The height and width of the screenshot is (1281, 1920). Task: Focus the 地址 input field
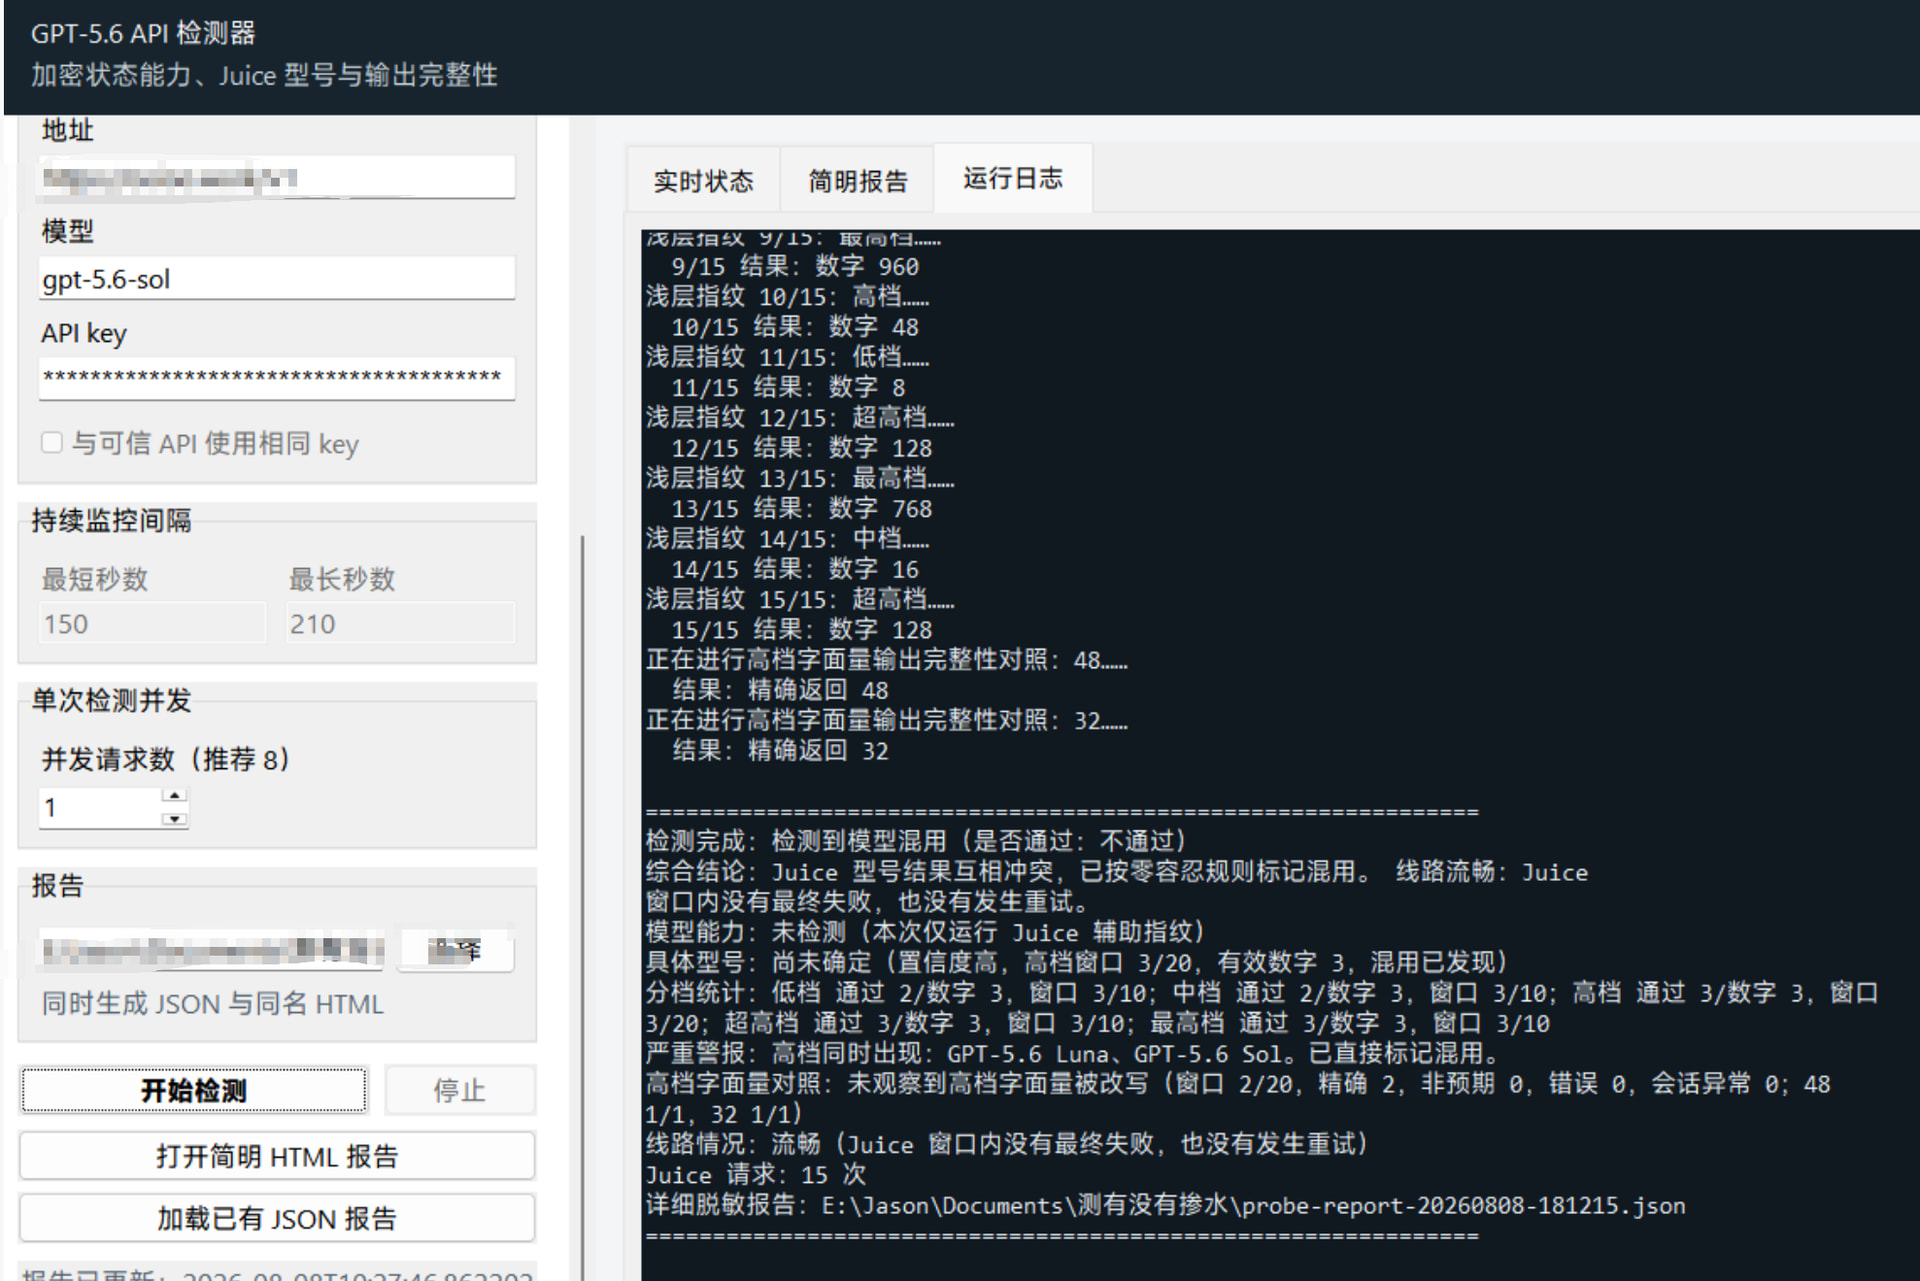(277, 178)
